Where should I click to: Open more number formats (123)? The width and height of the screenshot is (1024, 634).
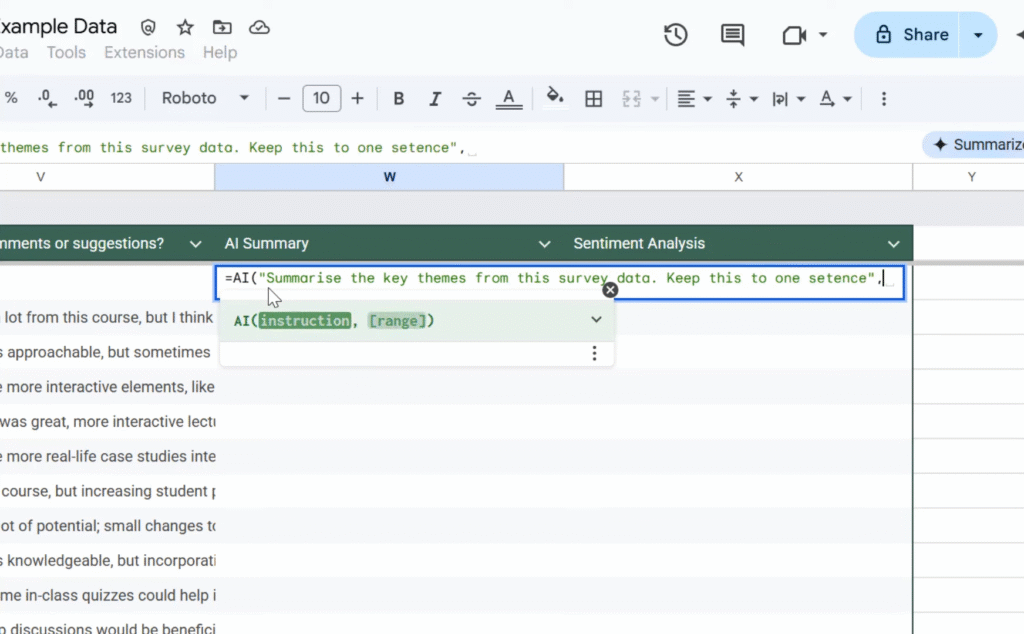click(121, 98)
